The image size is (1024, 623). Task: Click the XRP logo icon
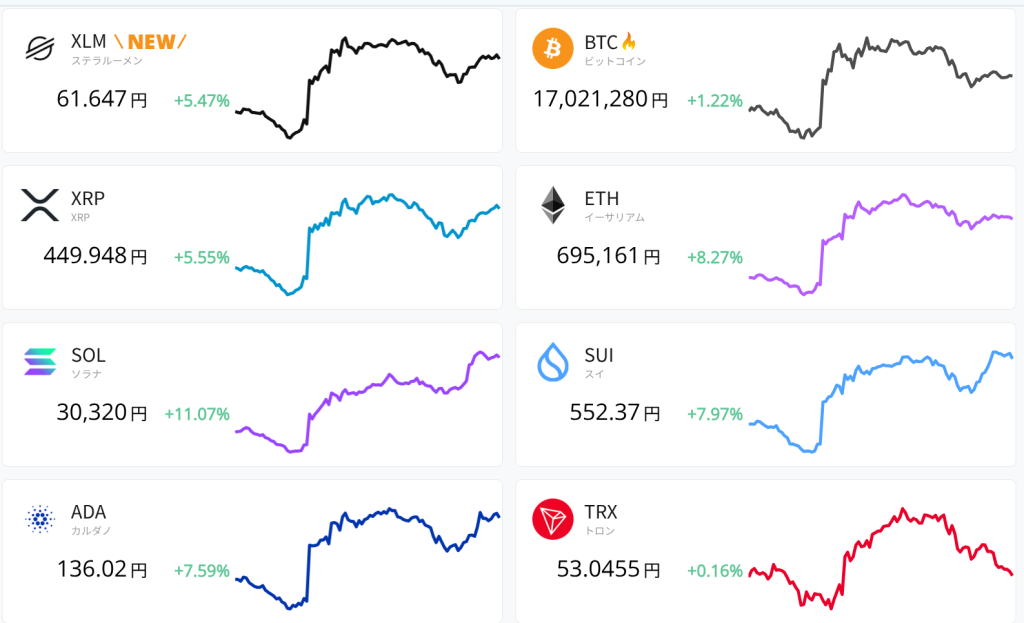tap(40, 205)
